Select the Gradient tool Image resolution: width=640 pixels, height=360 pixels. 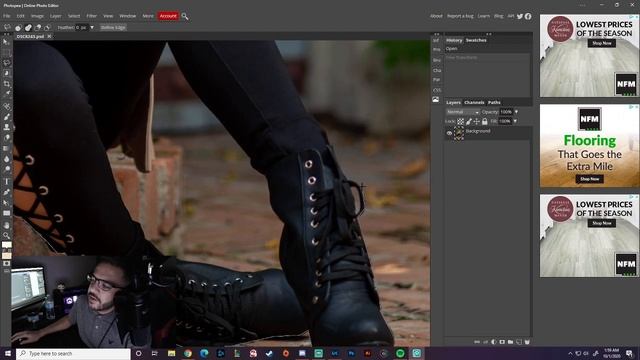tap(6, 149)
